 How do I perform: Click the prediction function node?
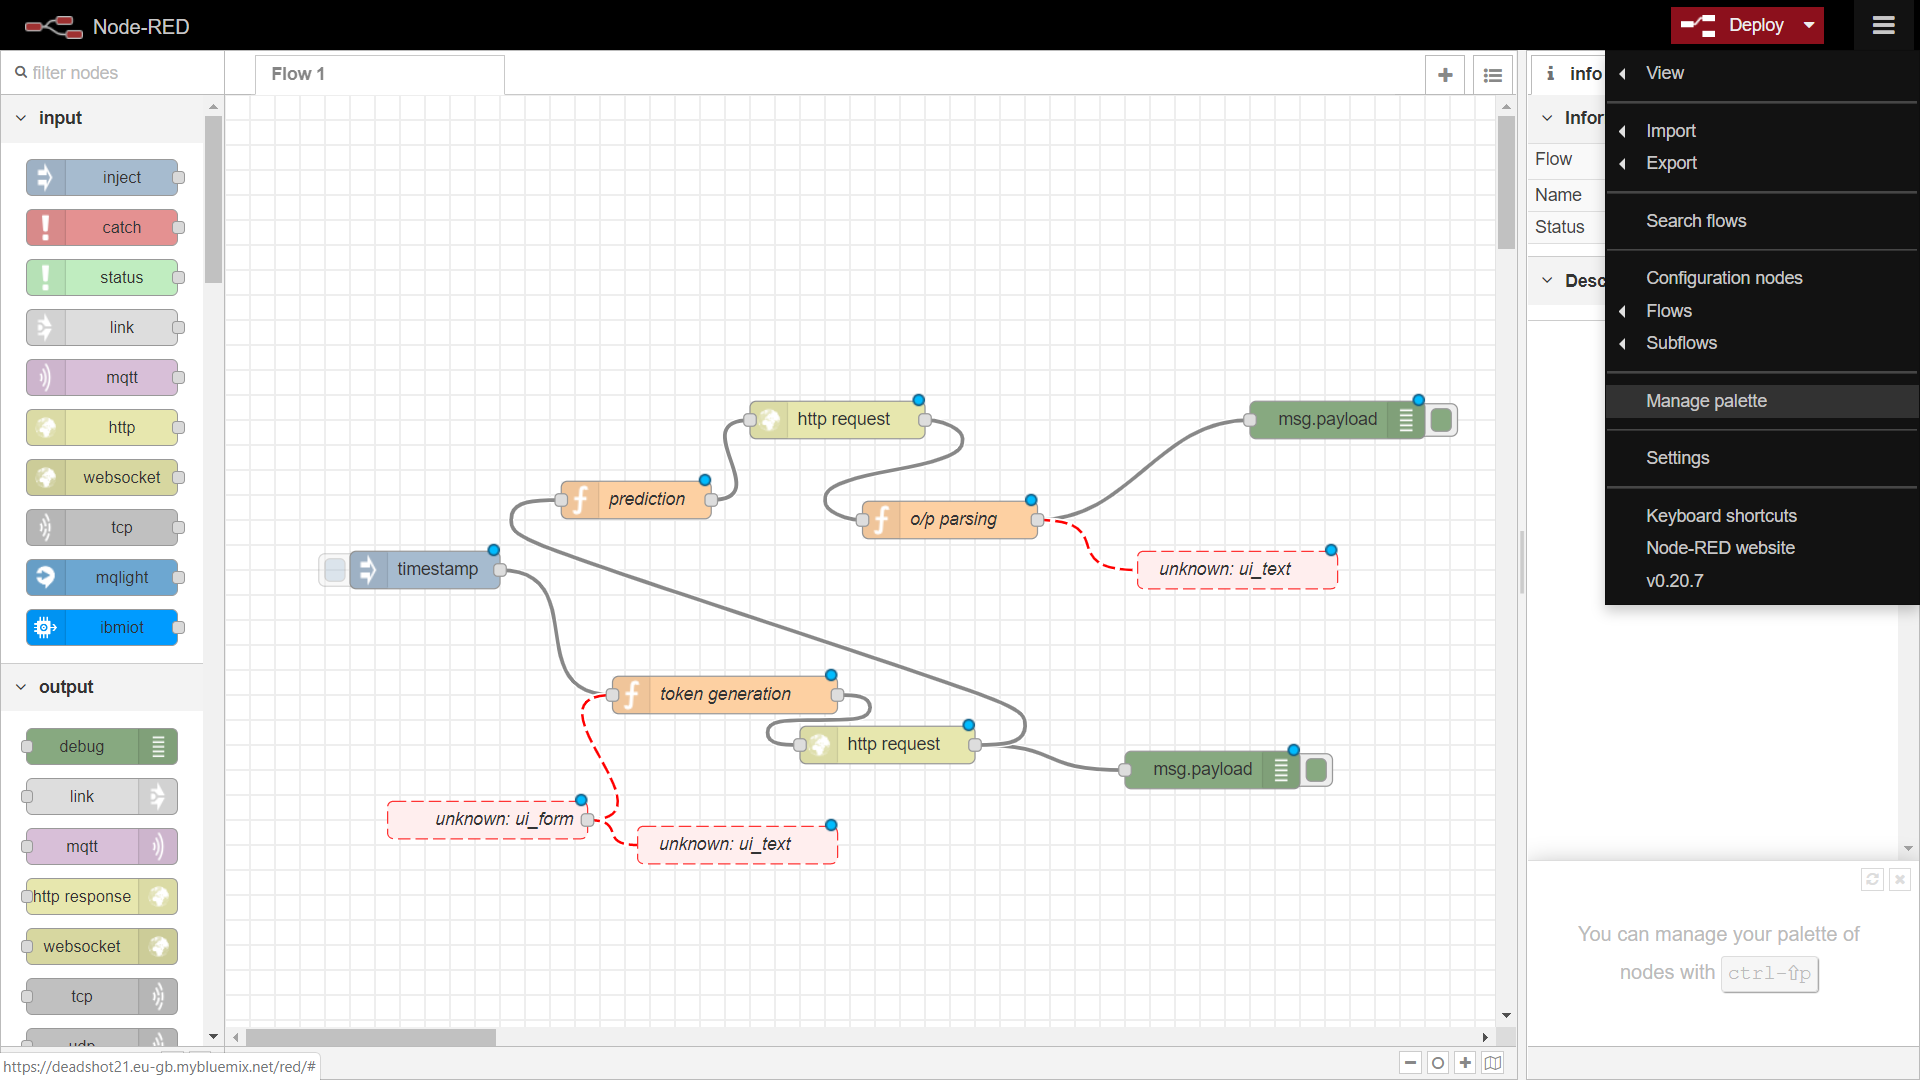636,499
